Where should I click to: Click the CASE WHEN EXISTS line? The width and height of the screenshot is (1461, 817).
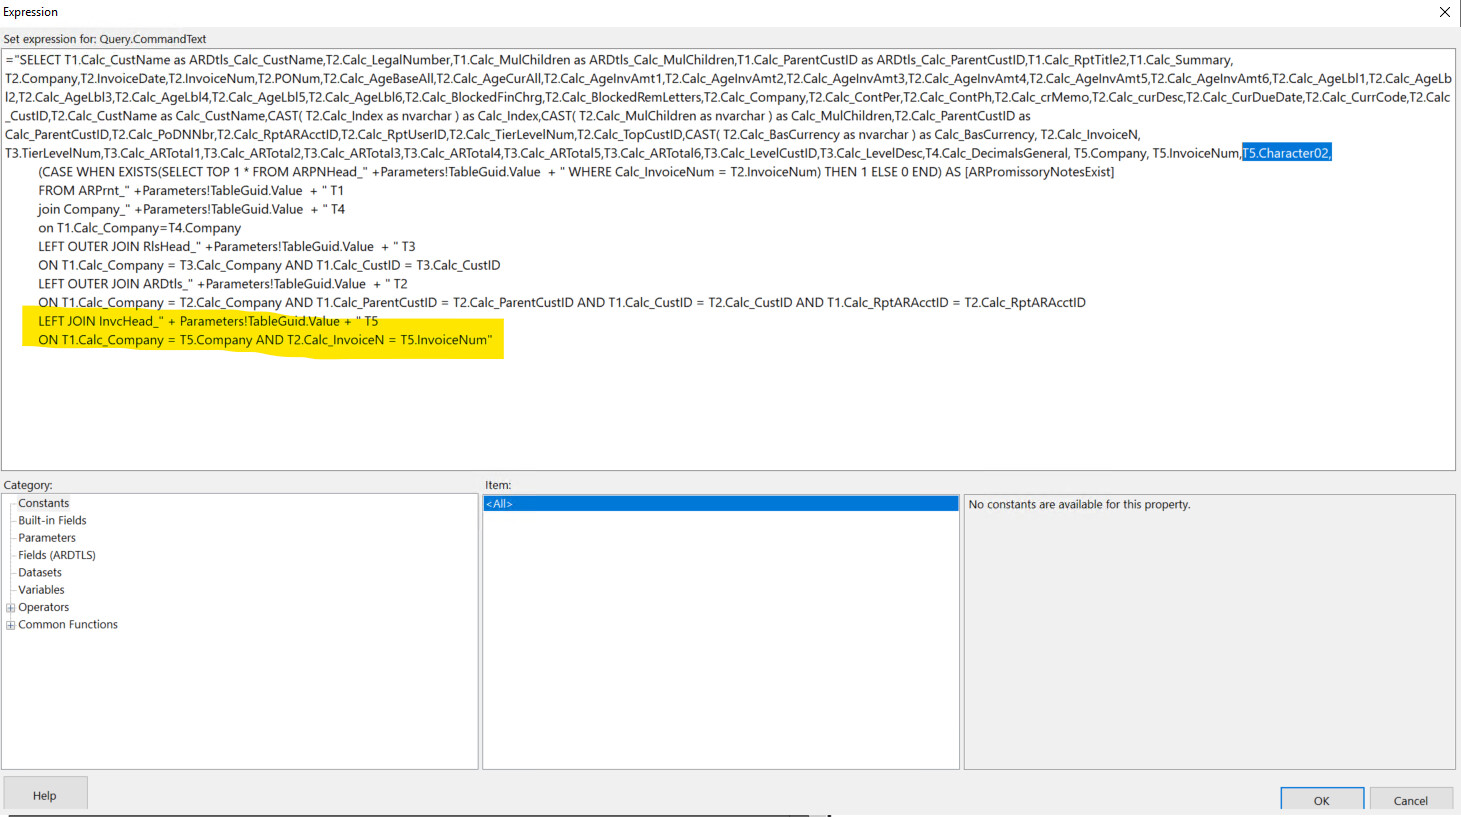576,172
